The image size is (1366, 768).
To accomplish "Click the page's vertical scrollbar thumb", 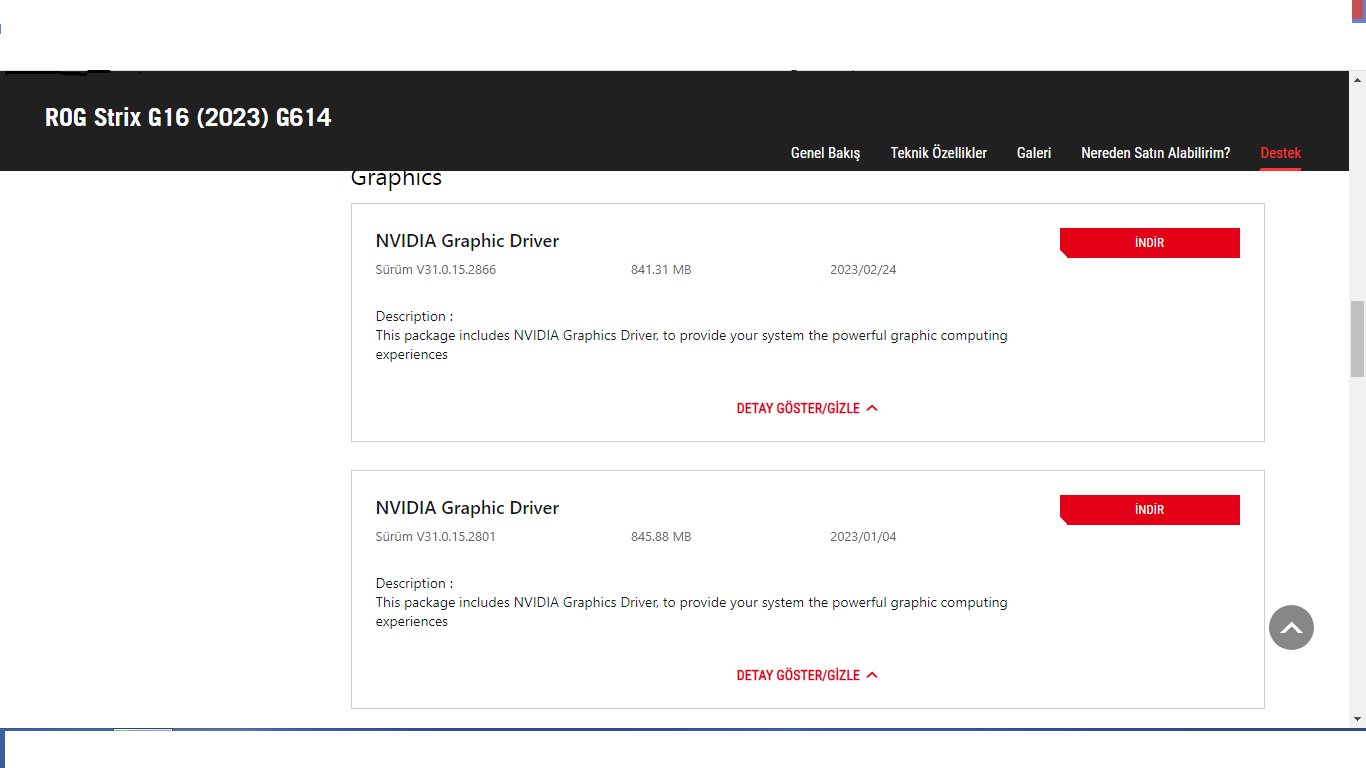I will (x=1357, y=339).
